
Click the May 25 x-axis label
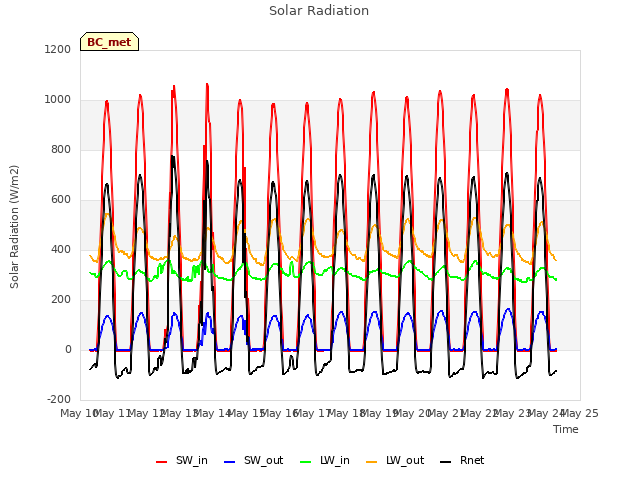tap(580, 413)
